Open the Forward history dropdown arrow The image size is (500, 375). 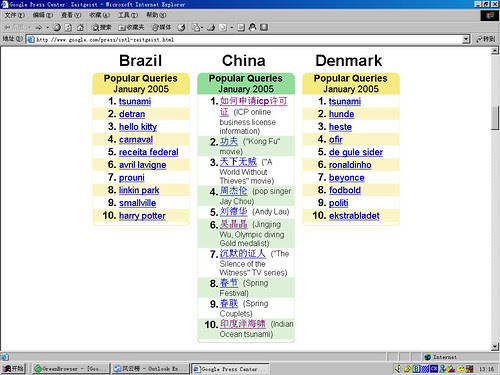point(47,27)
